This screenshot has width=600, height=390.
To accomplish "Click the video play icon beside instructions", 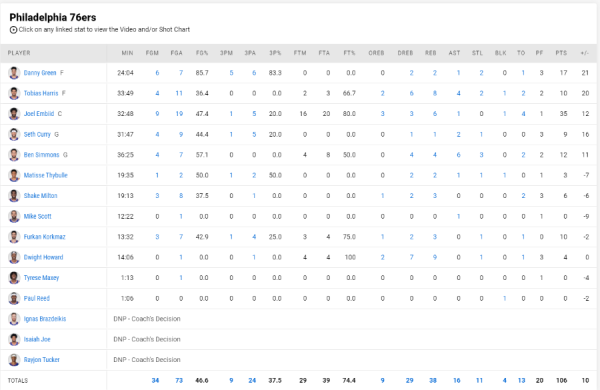I will click(x=13, y=30).
